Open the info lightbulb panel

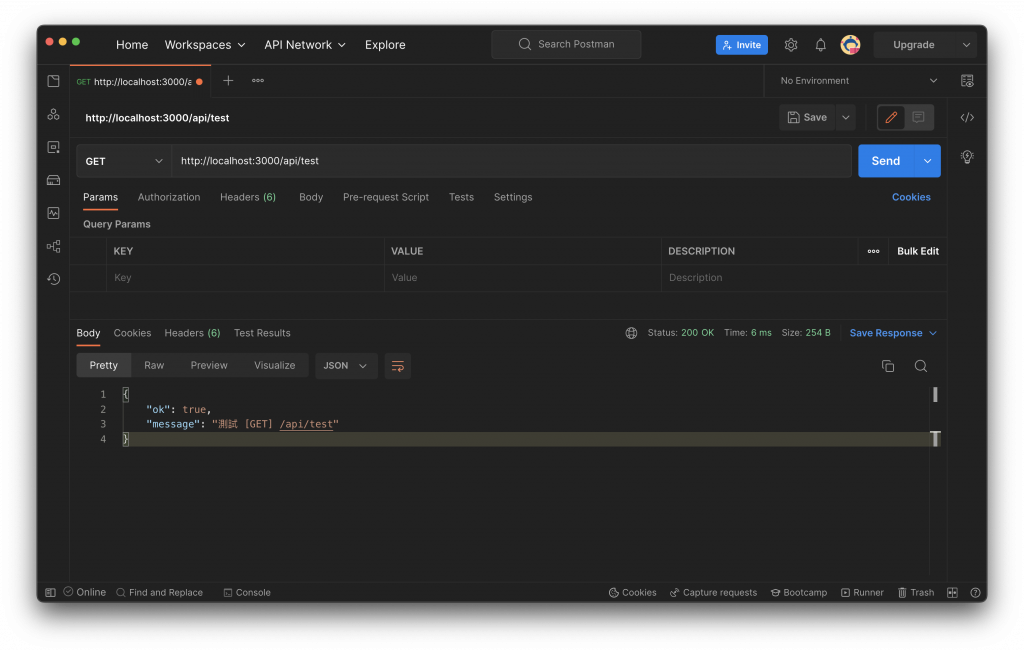point(967,157)
